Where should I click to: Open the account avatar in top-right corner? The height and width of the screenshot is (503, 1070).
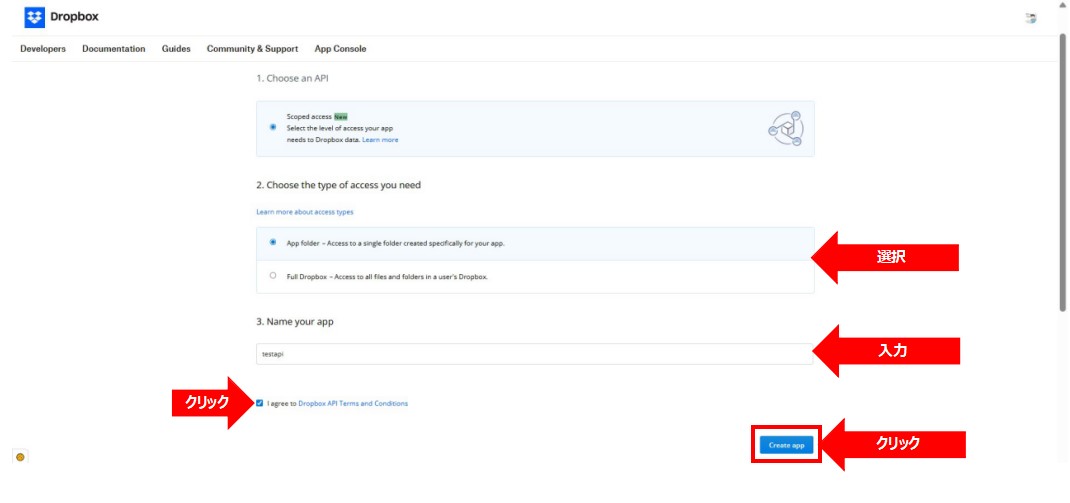click(1031, 18)
